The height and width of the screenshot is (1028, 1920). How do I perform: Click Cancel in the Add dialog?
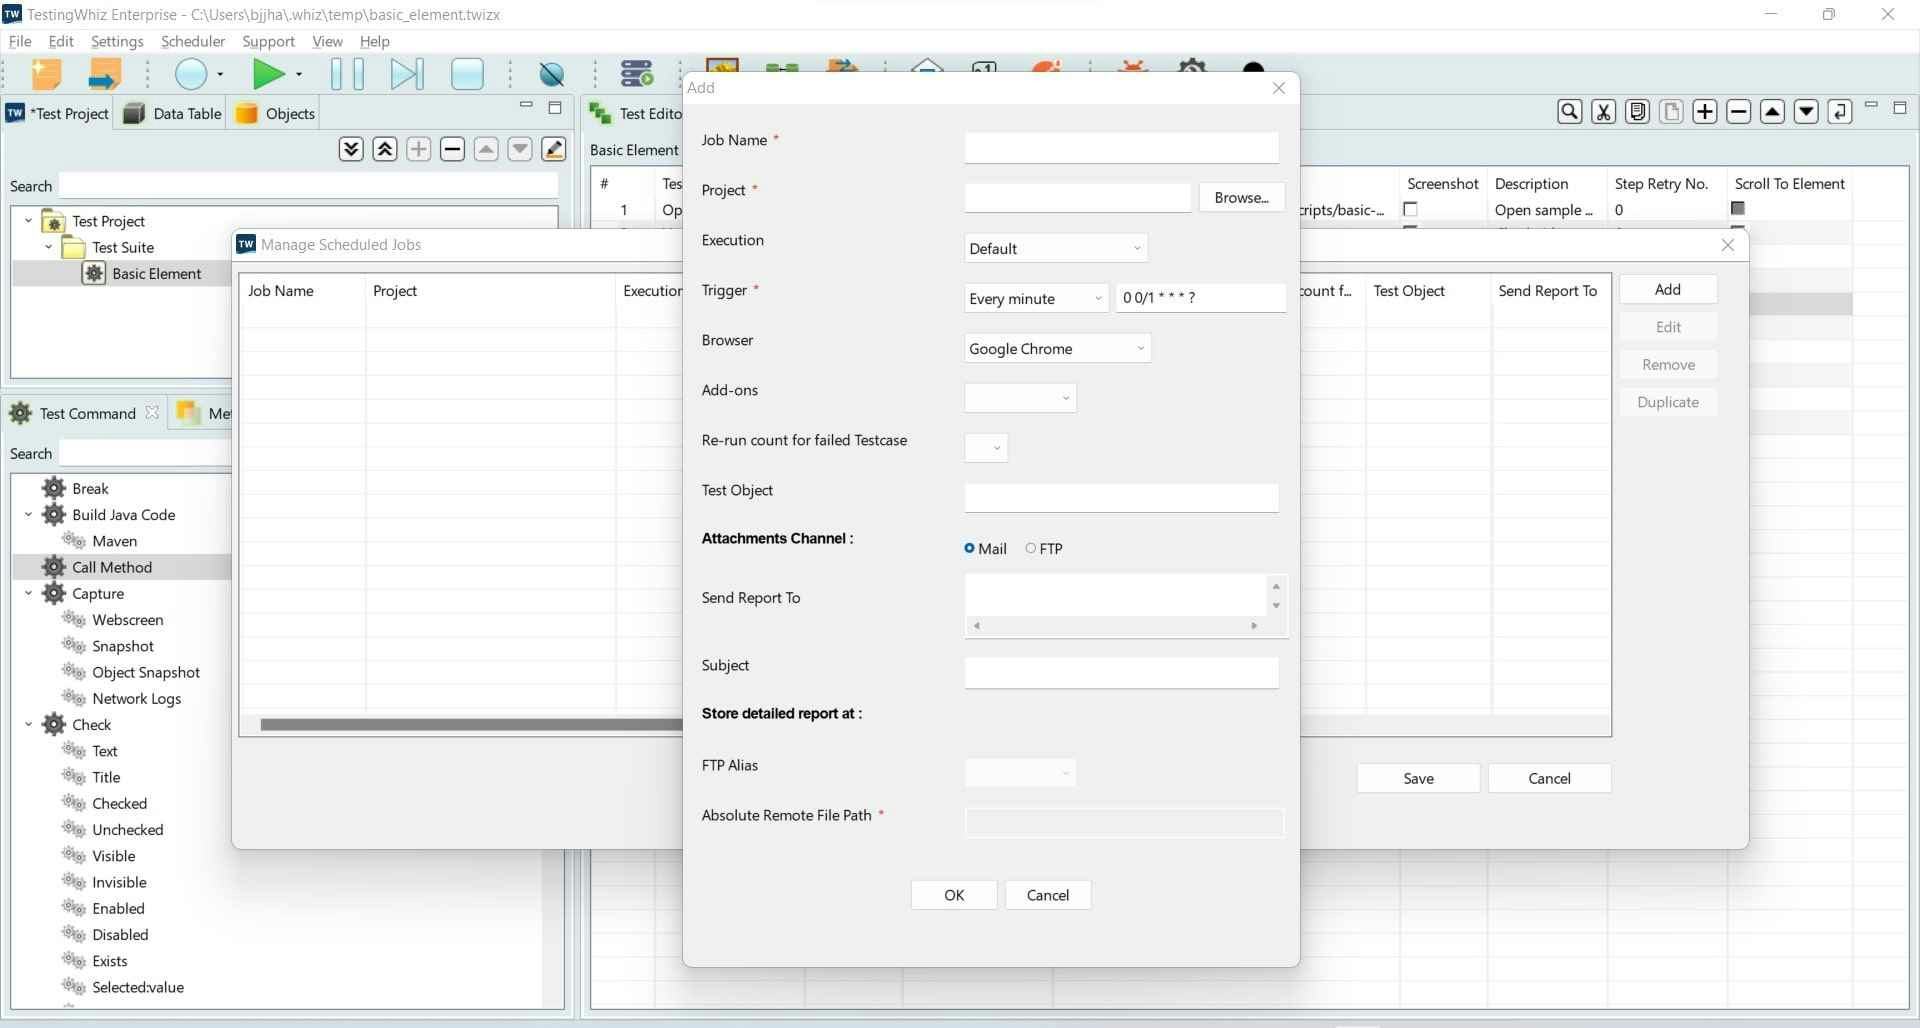1048,895
